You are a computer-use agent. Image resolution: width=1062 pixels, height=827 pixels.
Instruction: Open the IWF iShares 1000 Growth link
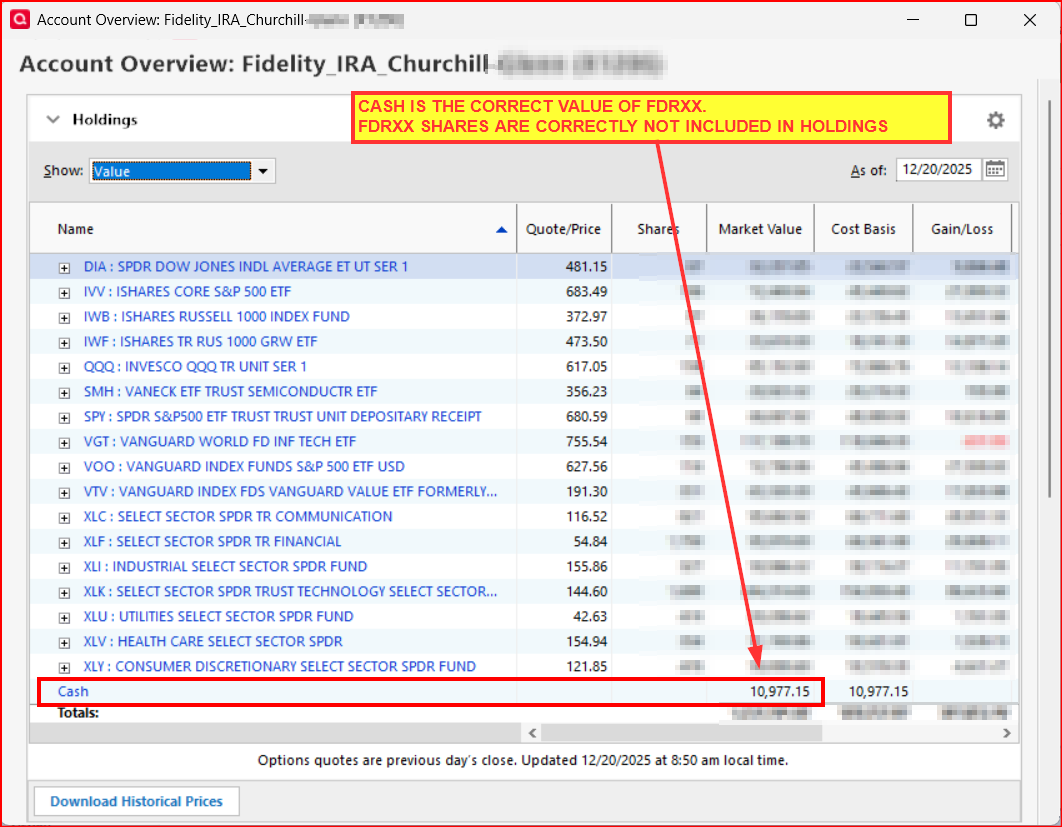pos(200,342)
